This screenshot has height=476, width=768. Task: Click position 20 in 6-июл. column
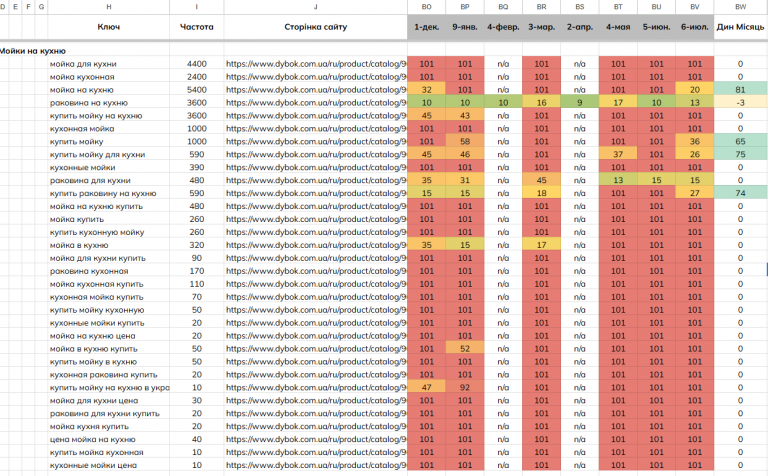(x=695, y=90)
